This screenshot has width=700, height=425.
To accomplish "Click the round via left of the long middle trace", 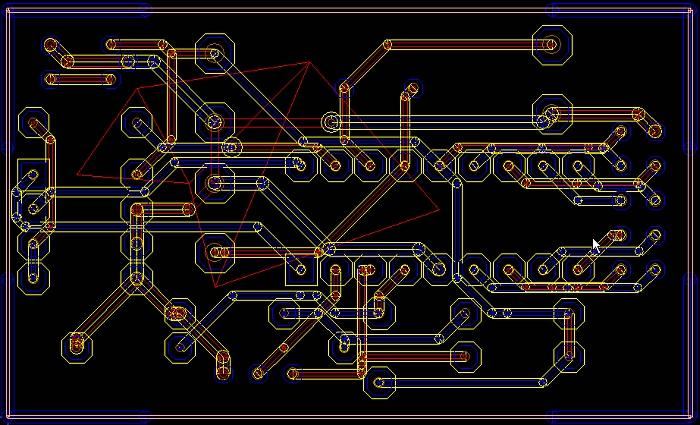I will (x=330, y=122).
